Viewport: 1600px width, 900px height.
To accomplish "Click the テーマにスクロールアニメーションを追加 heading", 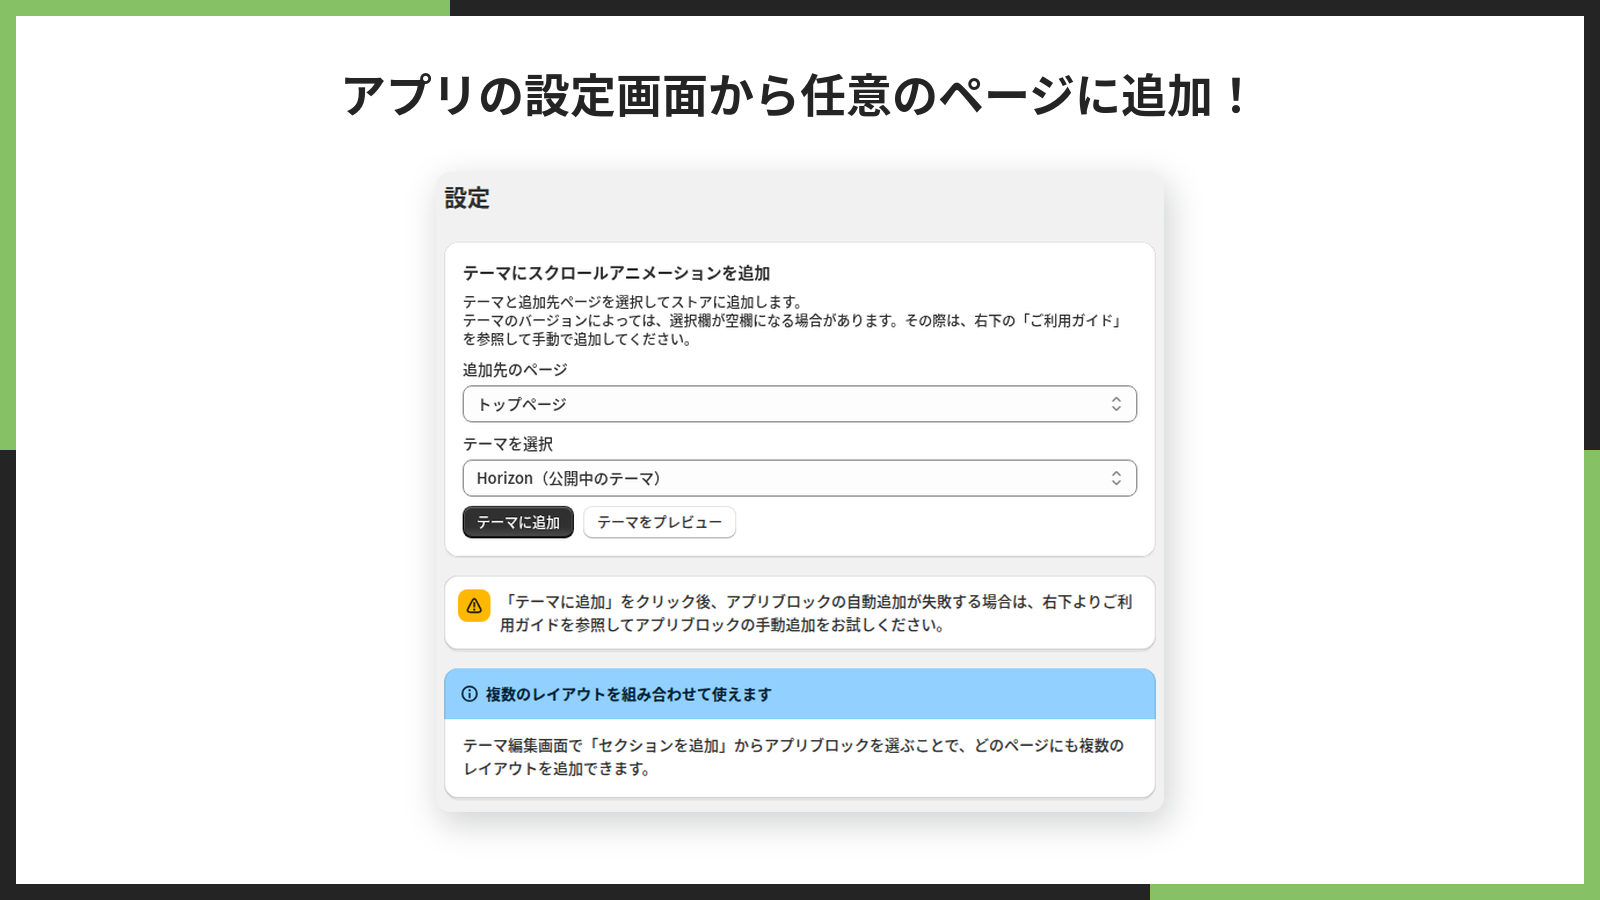I will point(616,273).
